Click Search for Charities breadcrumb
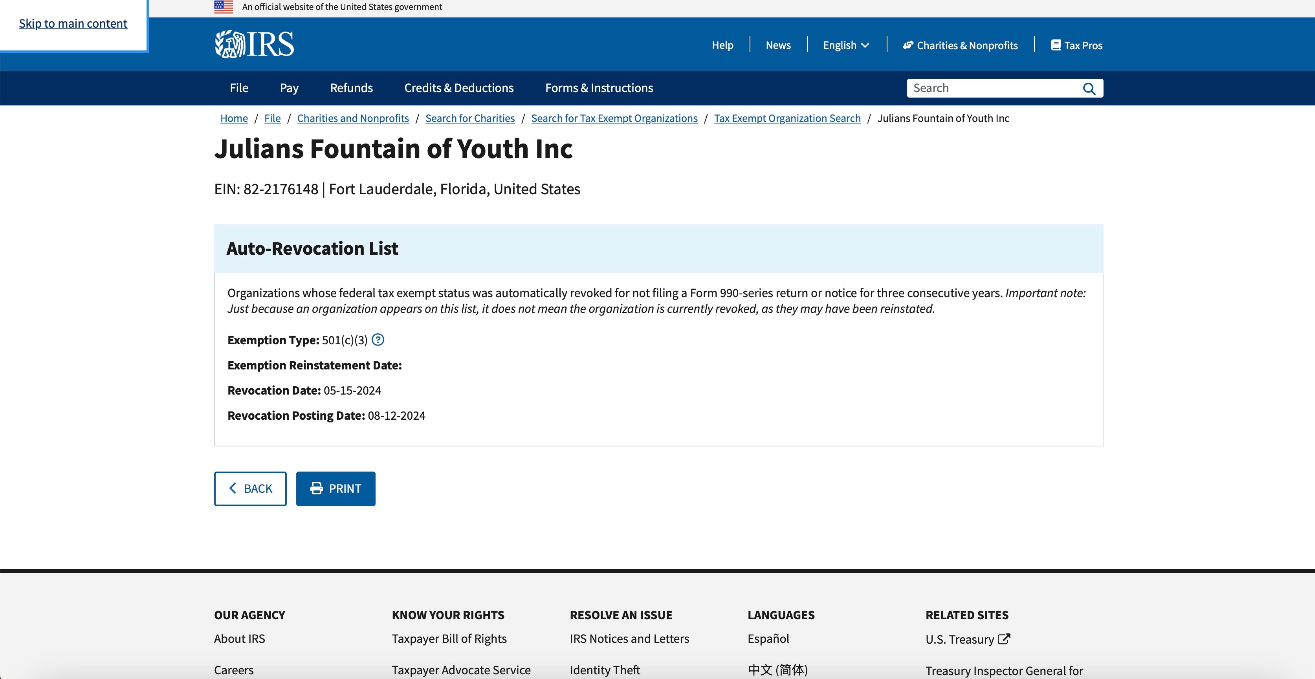1315x679 pixels. point(470,119)
